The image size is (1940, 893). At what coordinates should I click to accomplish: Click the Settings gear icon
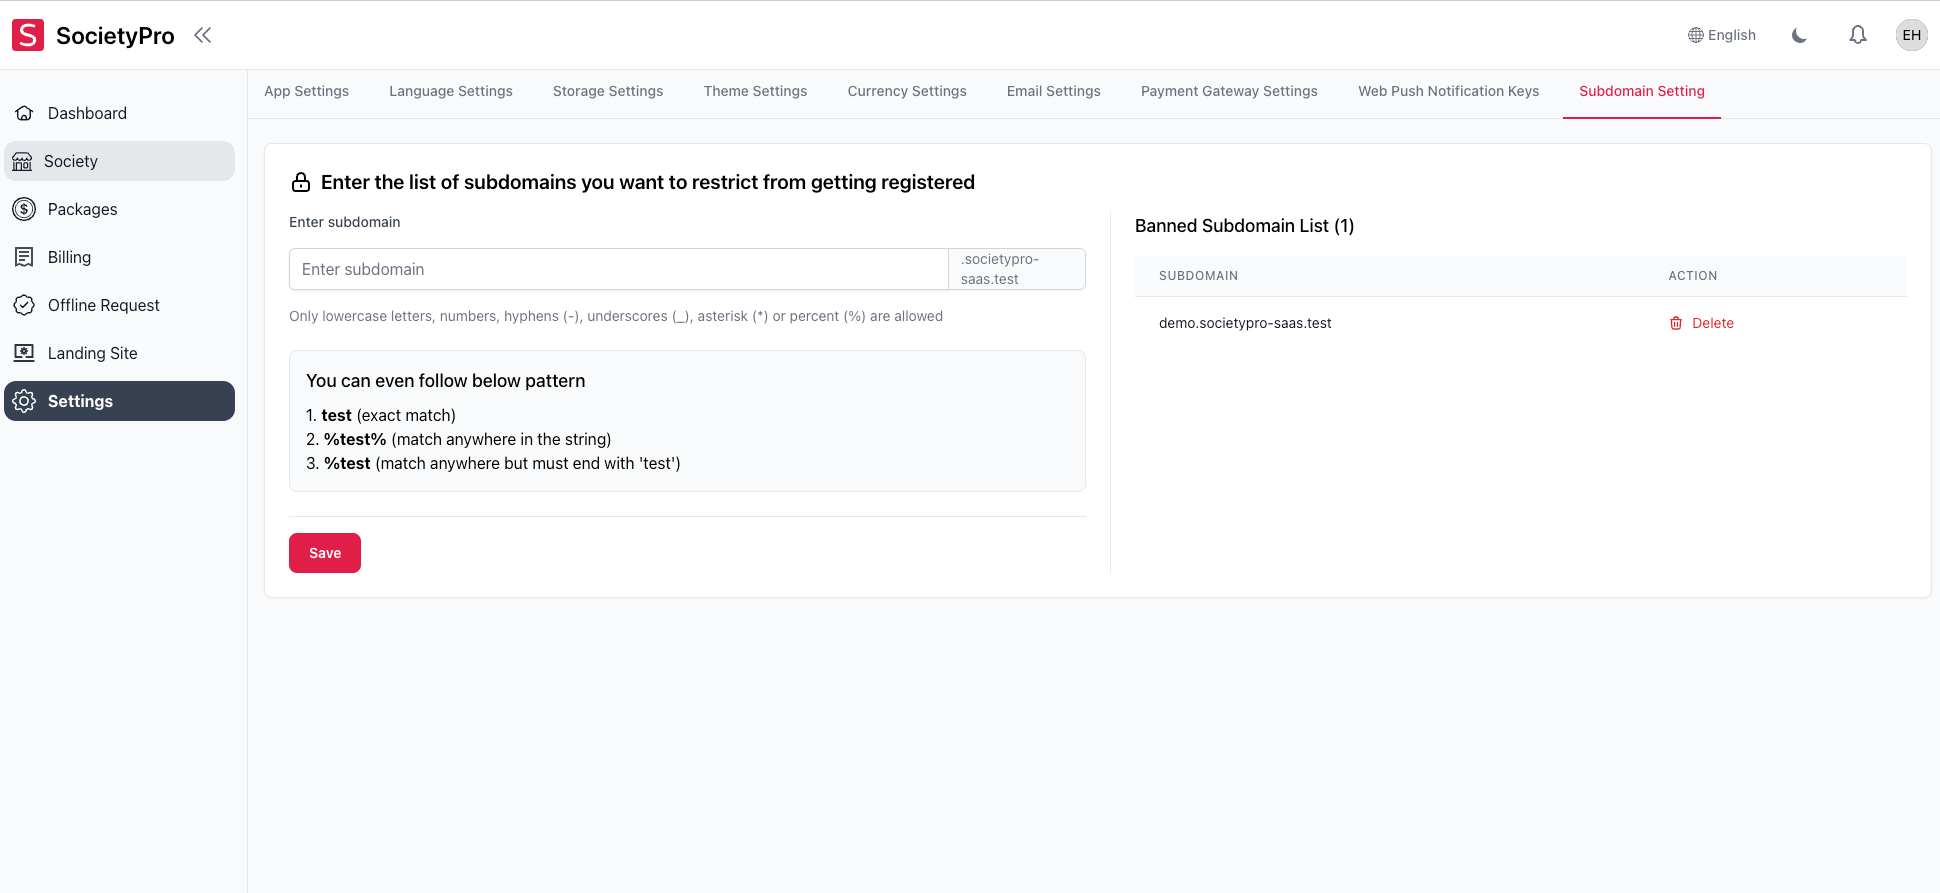point(25,401)
